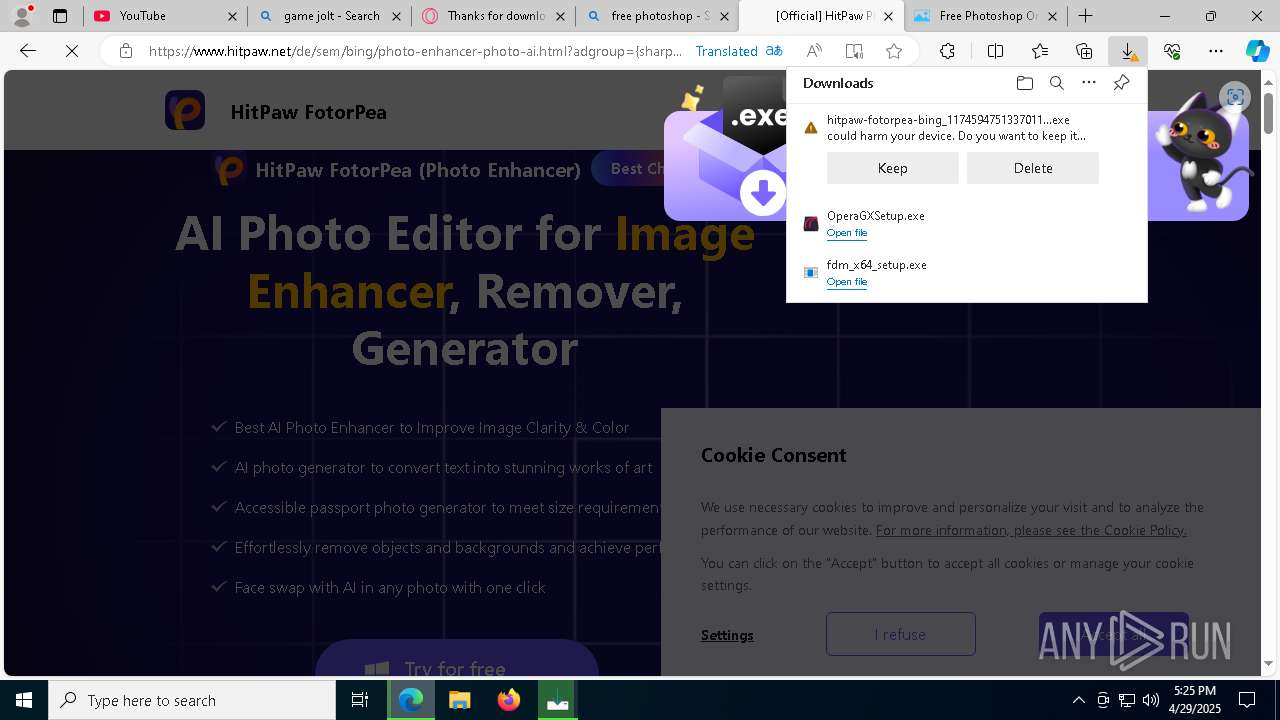1280x720 pixels.
Task: Open Collections icon in toolbar
Action: (1084, 51)
